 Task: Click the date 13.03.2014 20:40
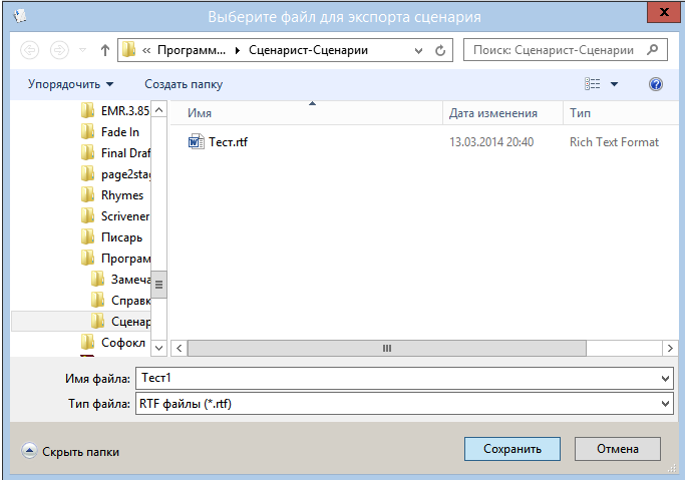tap(491, 142)
